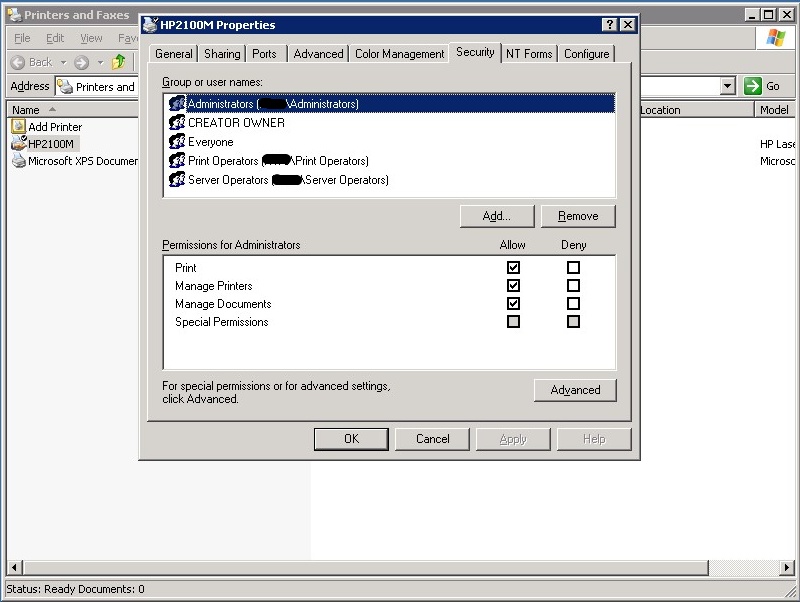Open the Add Printer icon

(x=55, y=126)
